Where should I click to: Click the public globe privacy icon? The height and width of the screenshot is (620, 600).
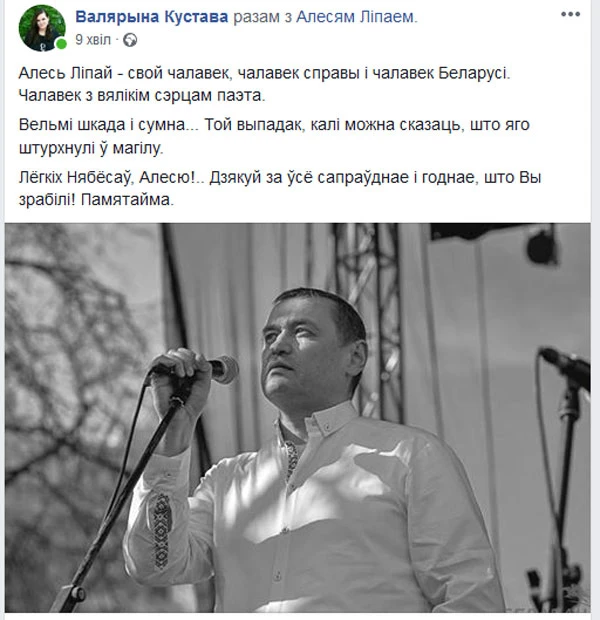130,40
